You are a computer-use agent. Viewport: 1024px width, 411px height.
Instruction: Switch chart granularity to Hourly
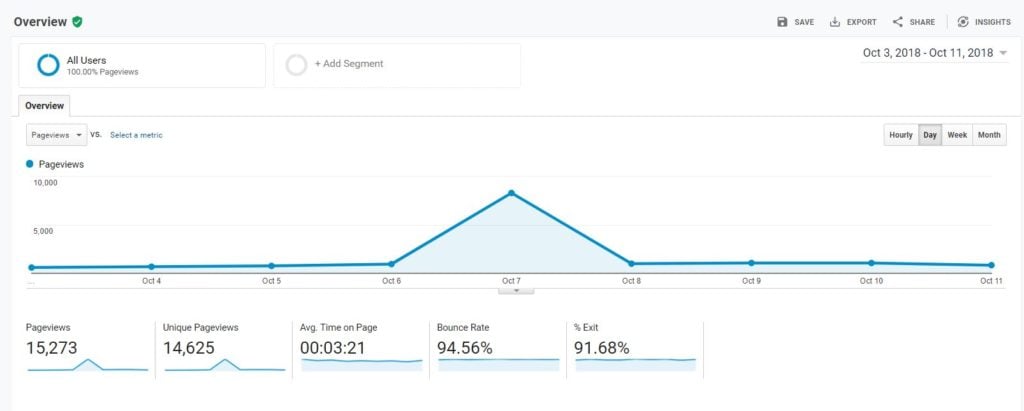click(901, 135)
